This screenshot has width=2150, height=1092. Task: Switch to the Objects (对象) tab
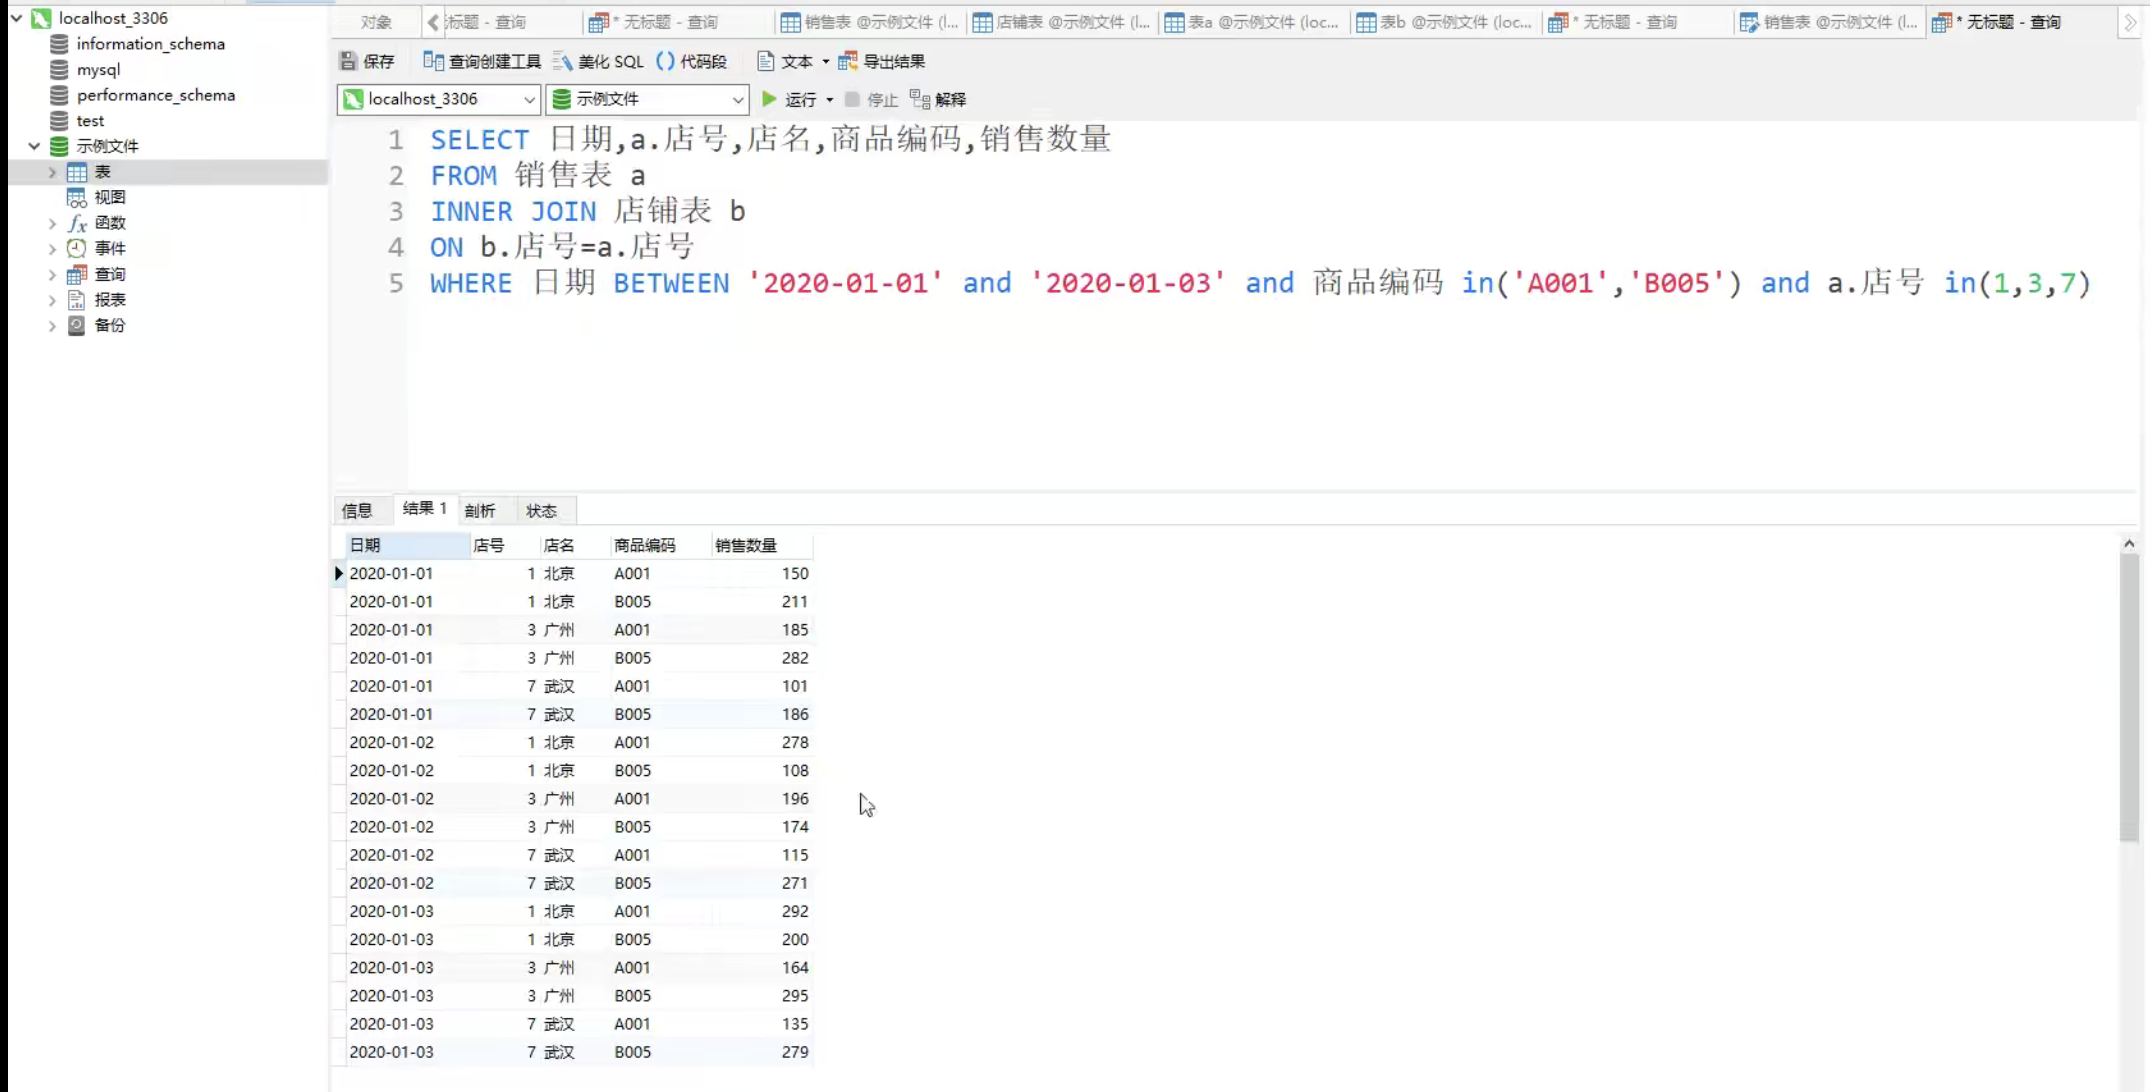377,22
